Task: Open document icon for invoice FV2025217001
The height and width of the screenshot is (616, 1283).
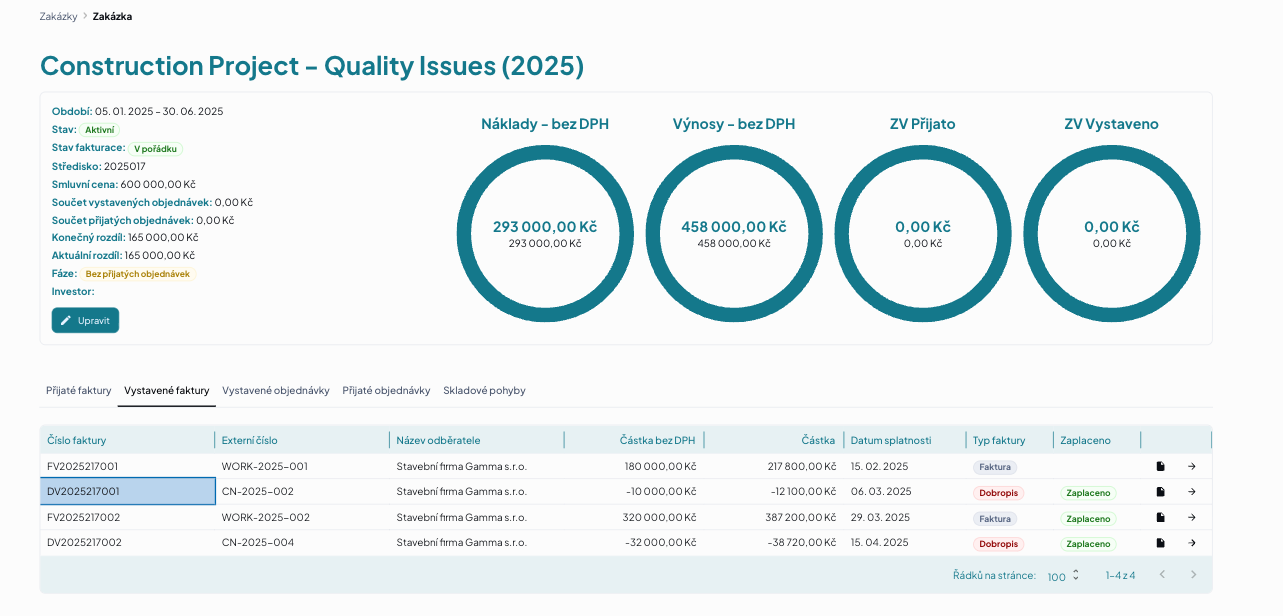Action: click(1160, 466)
